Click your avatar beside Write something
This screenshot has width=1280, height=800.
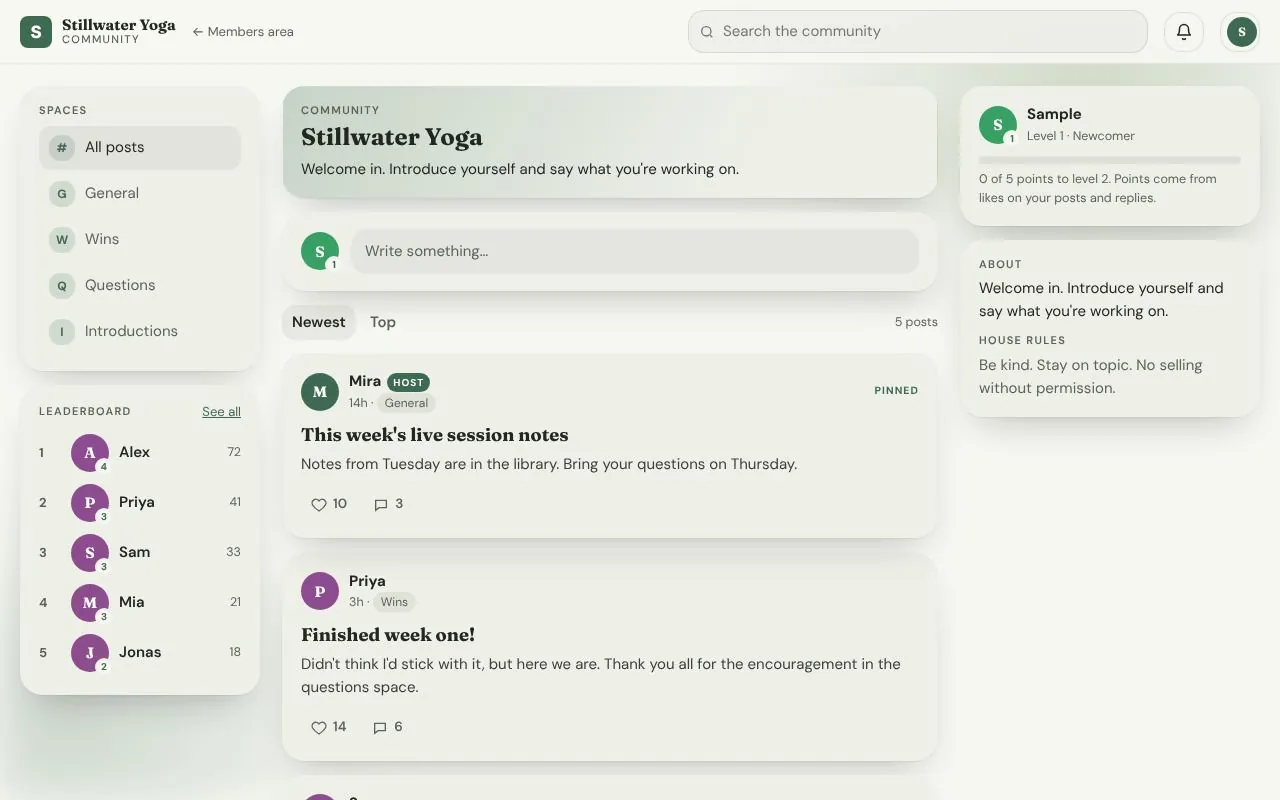tap(320, 251)
